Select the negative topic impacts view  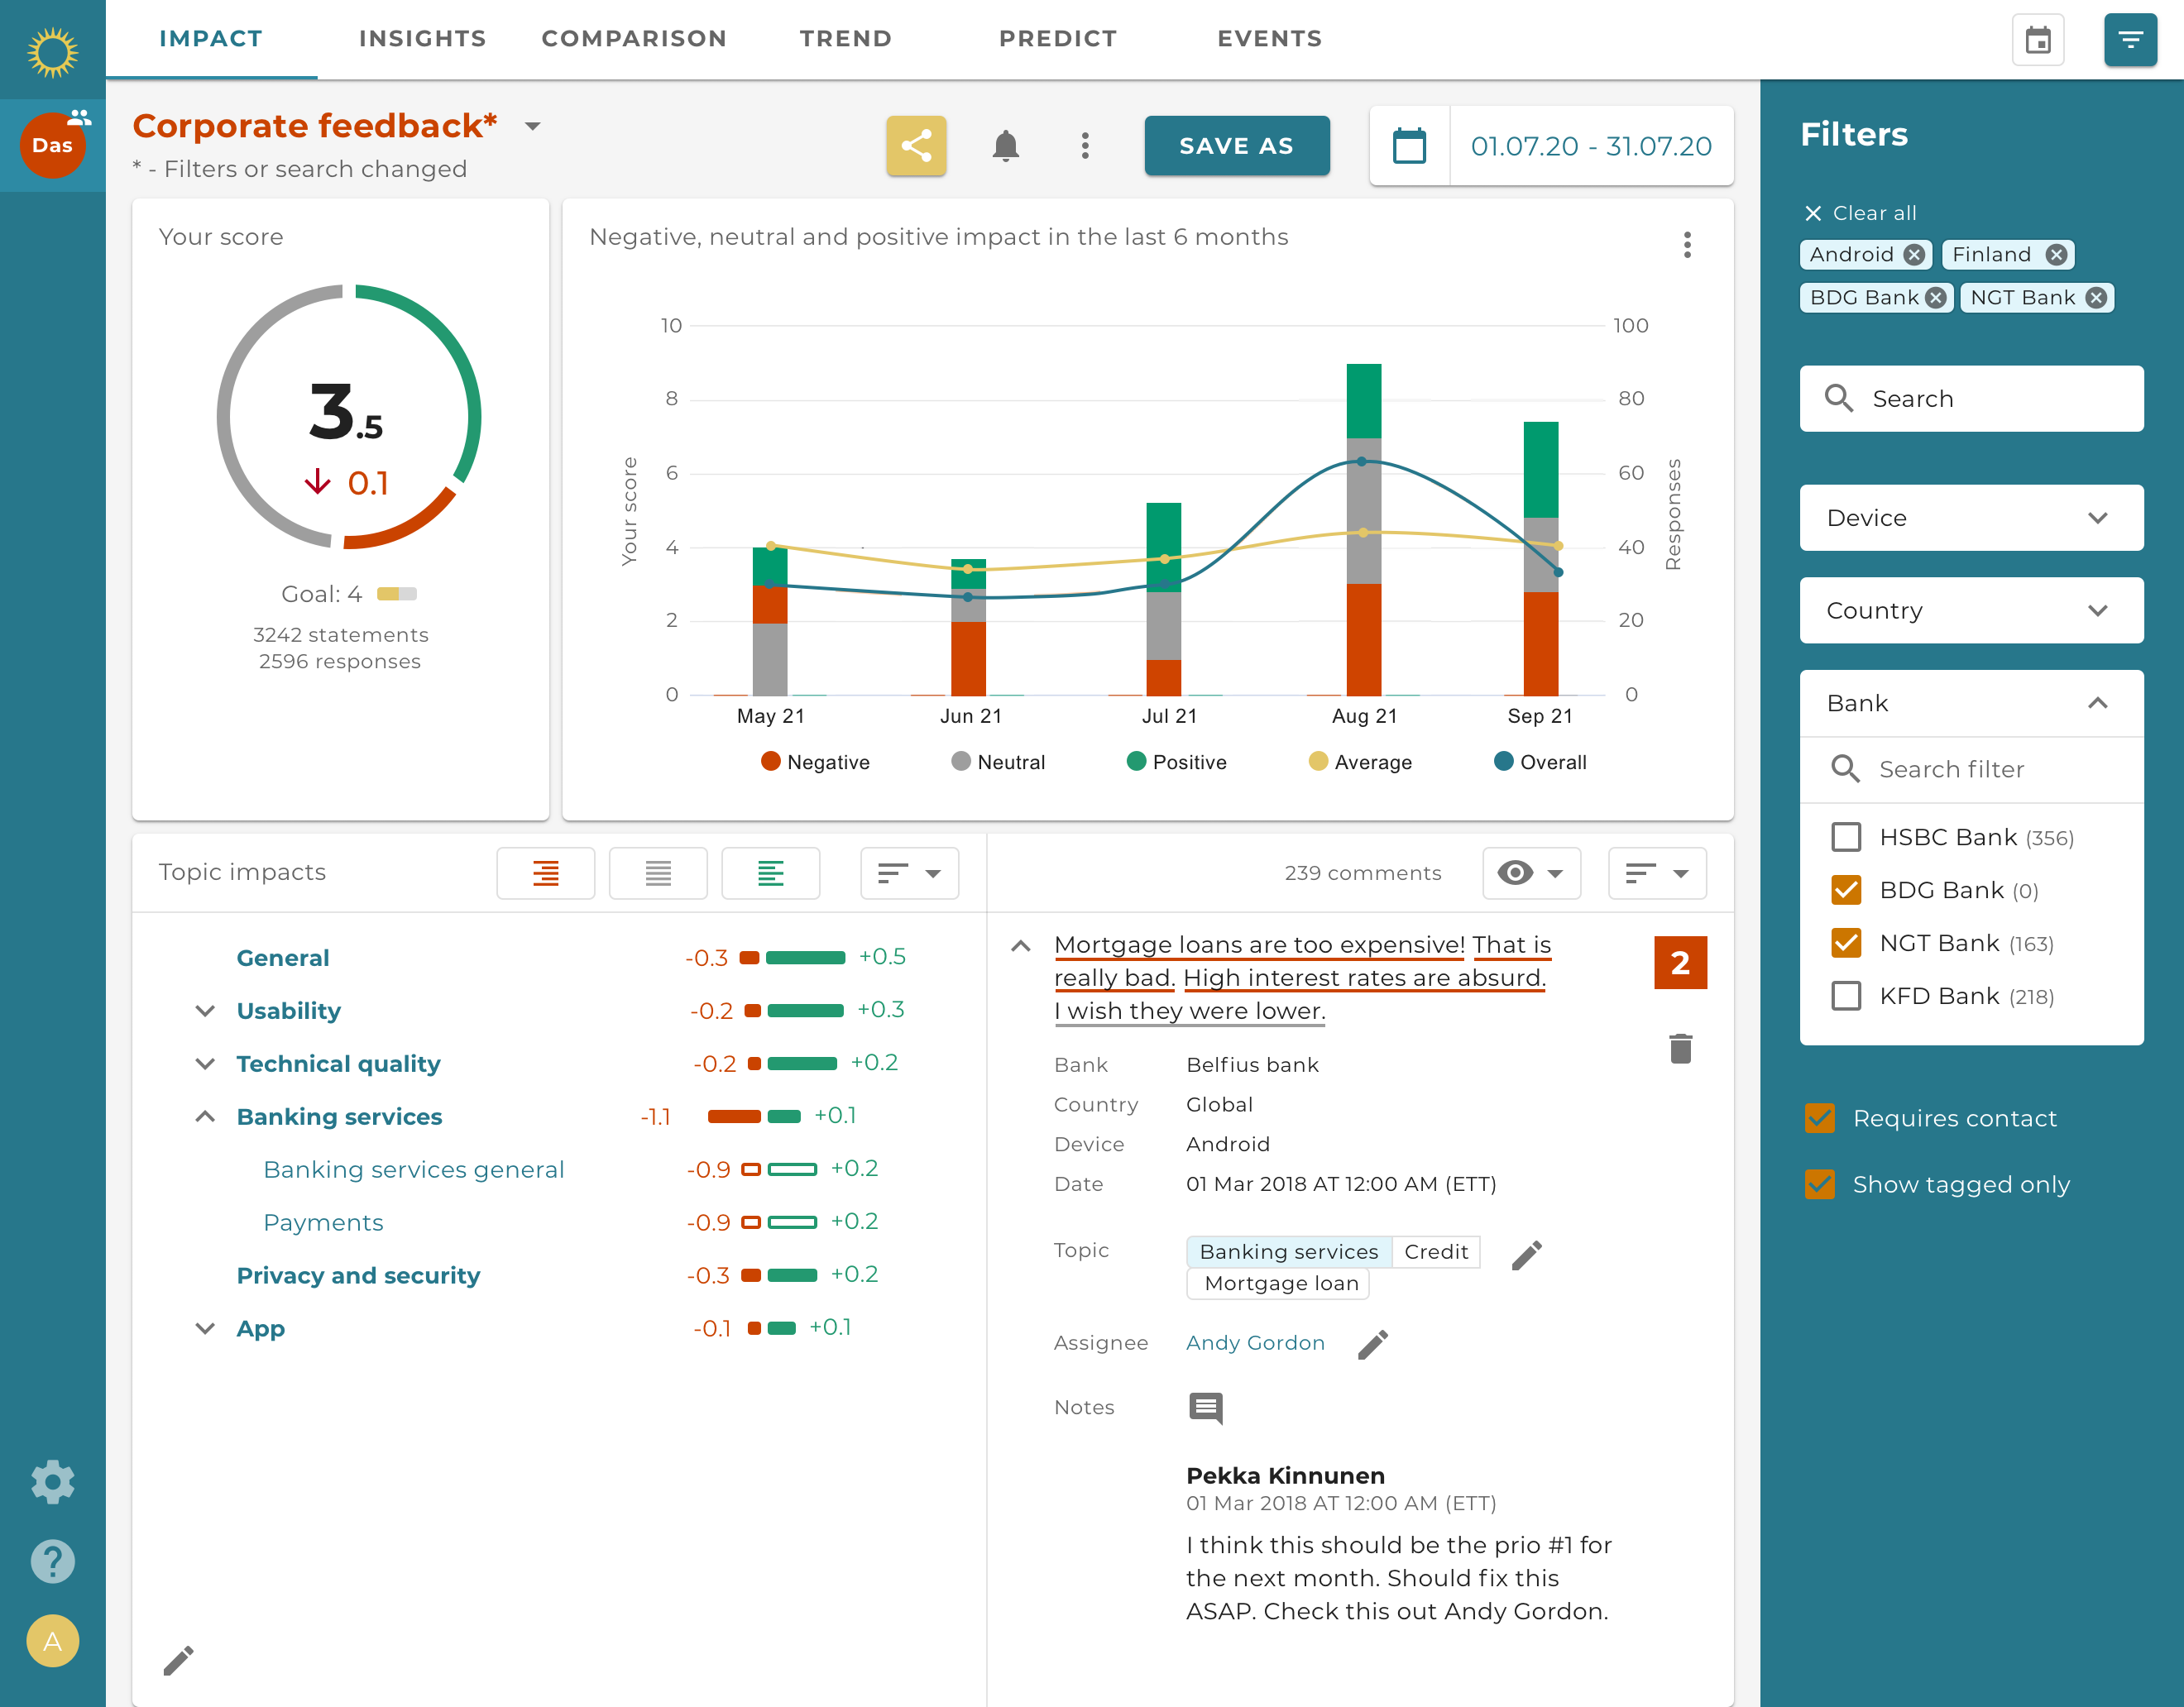coord(545,873)
